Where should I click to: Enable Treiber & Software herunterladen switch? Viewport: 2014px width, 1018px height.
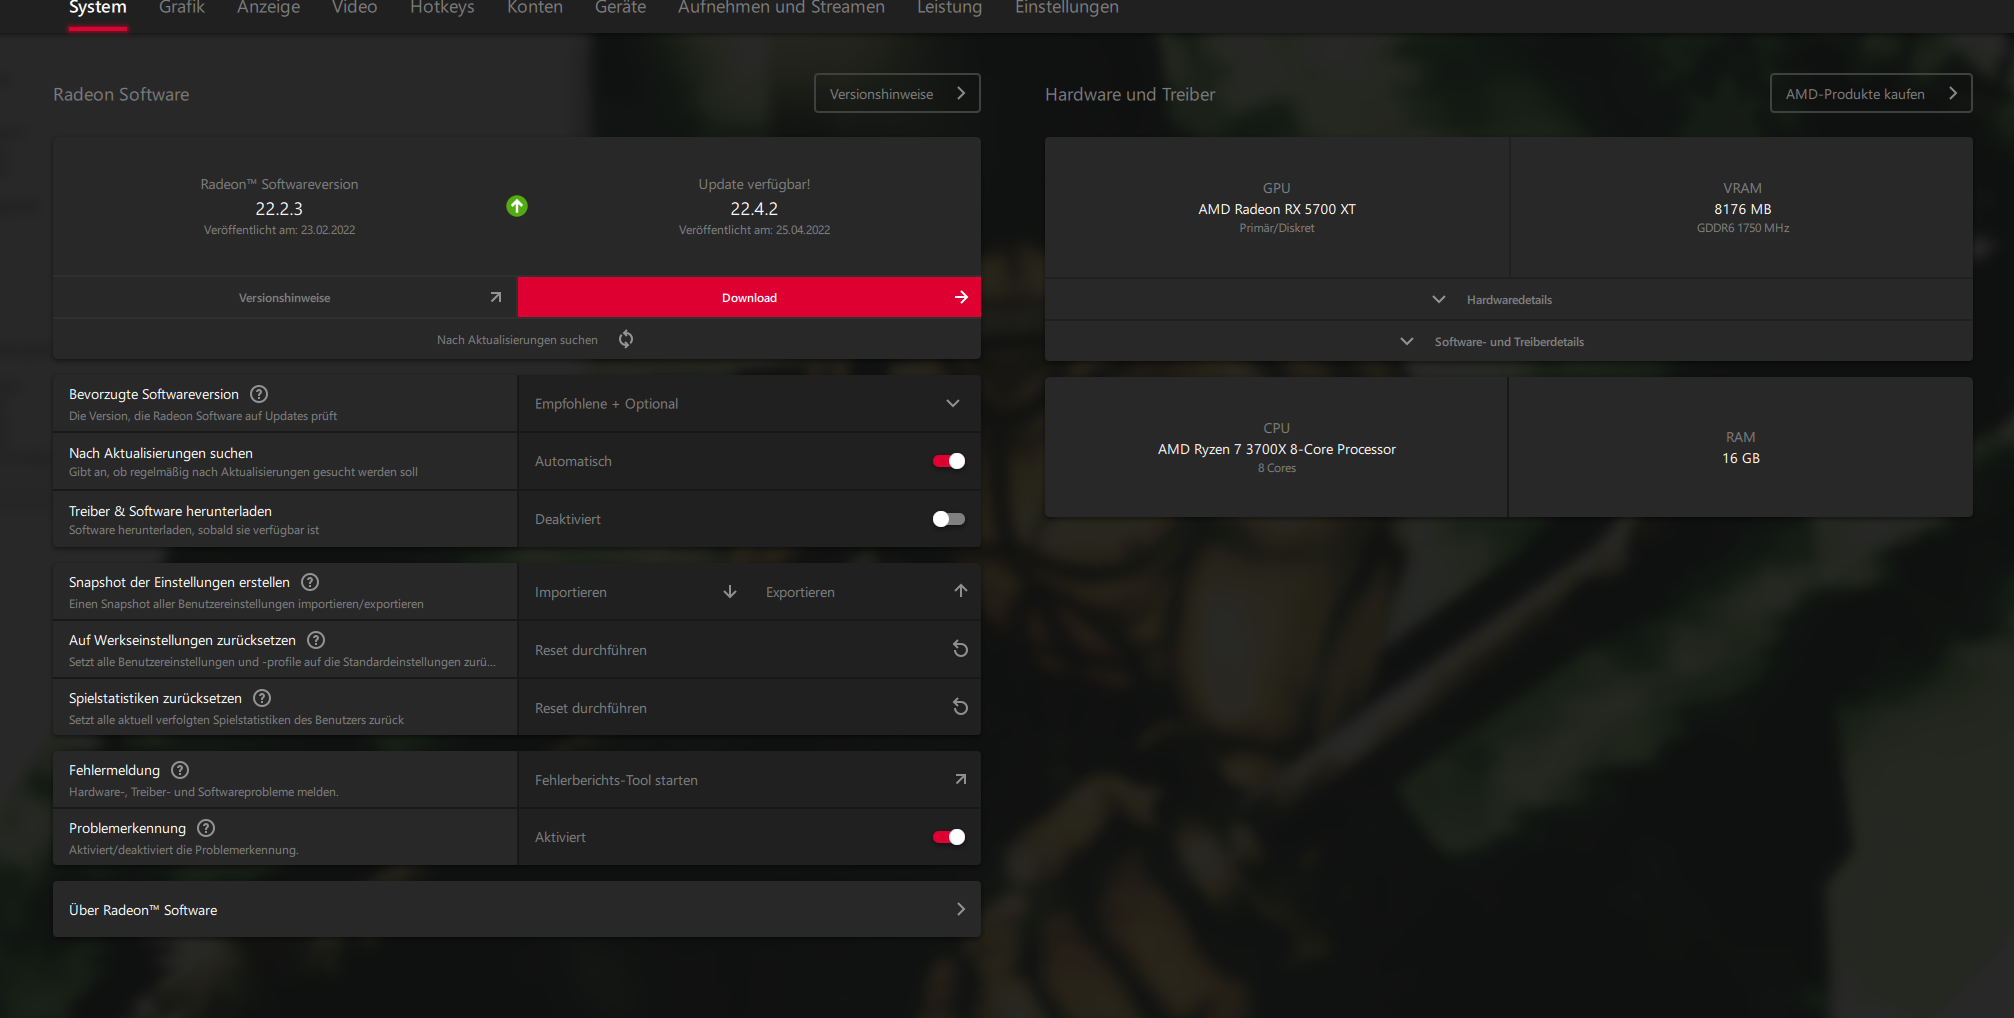pos(949,519)
